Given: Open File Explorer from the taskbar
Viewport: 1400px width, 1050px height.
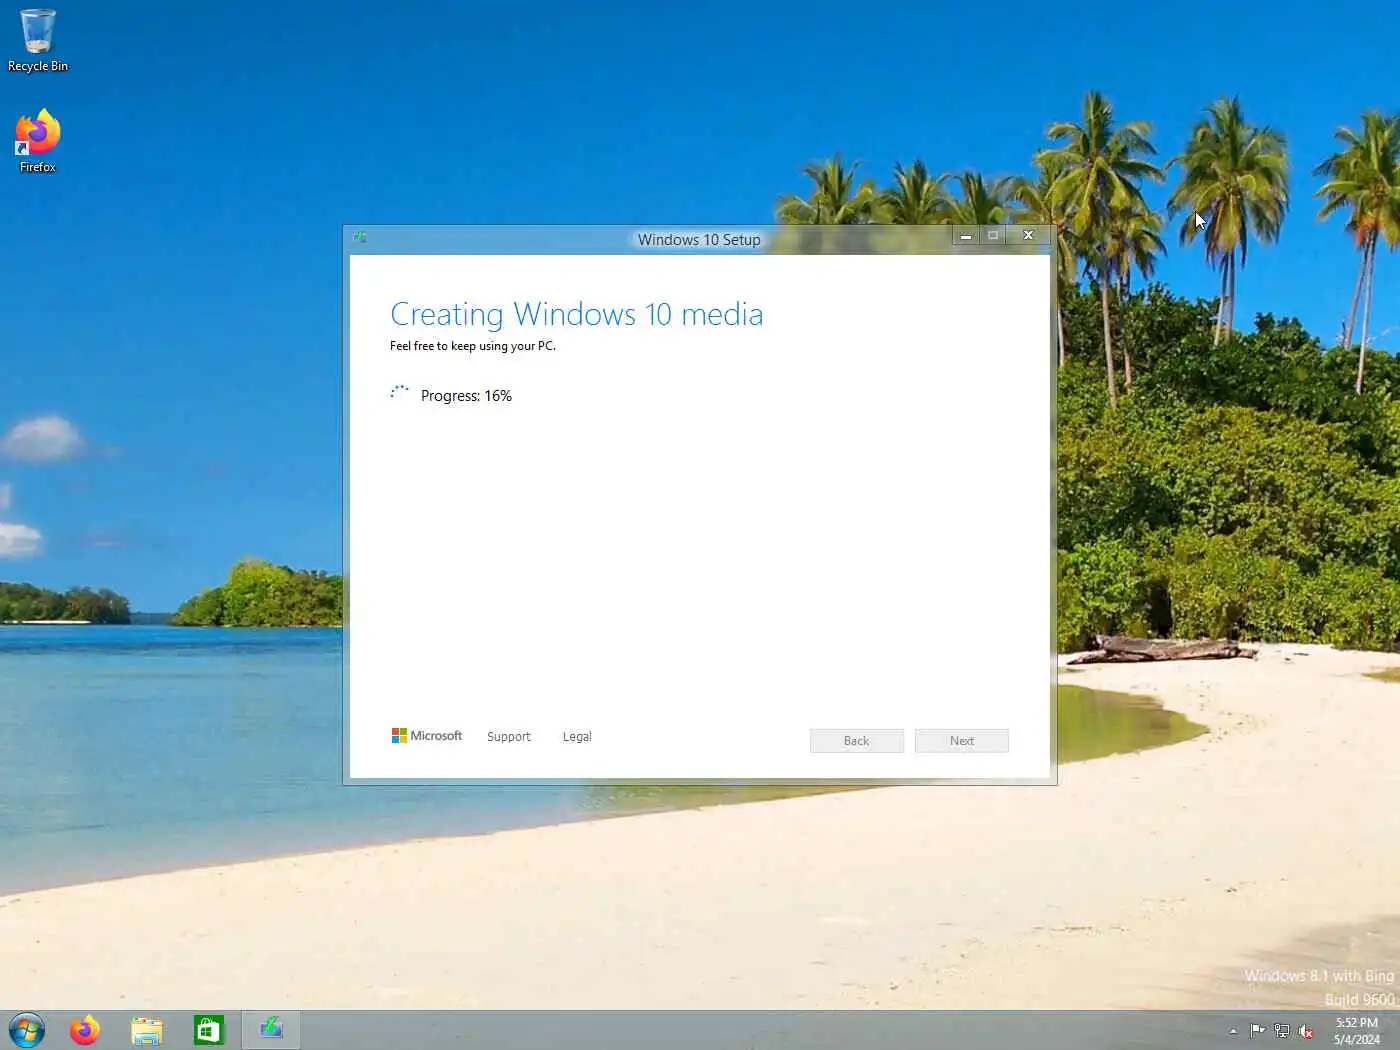Looking at the screenshot, I should coord(147,1030).
